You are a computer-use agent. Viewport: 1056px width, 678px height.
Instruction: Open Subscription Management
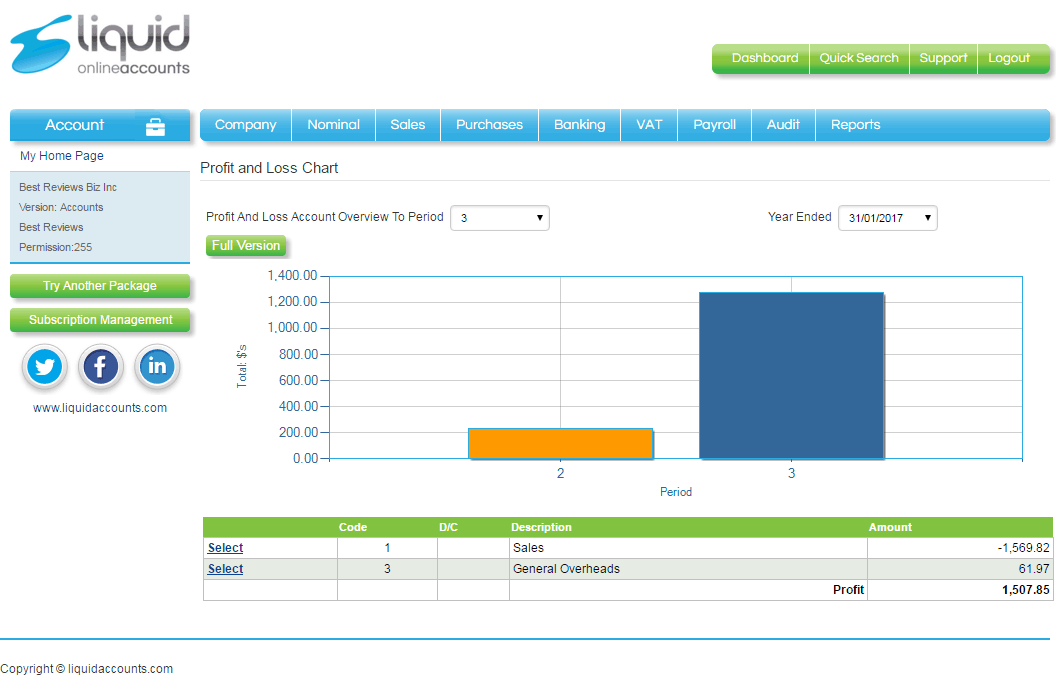coord(100,320)
